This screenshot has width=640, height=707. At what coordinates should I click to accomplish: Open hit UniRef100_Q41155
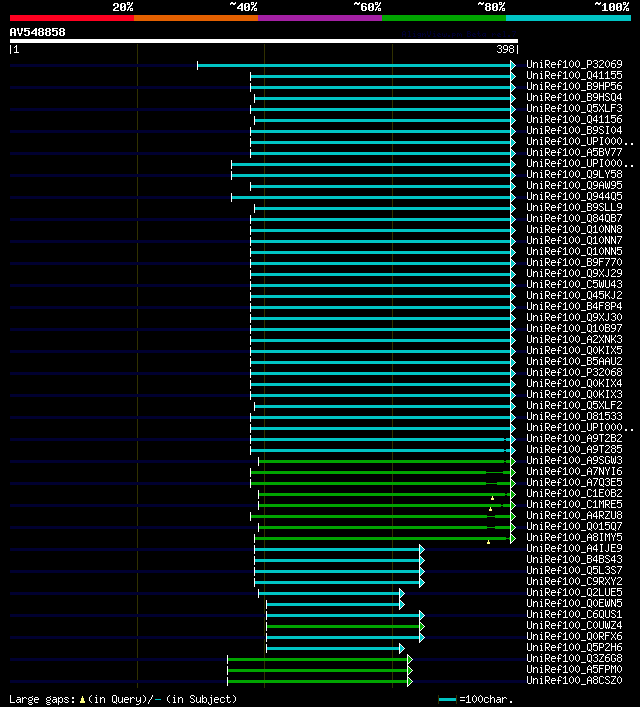point(574,75)
